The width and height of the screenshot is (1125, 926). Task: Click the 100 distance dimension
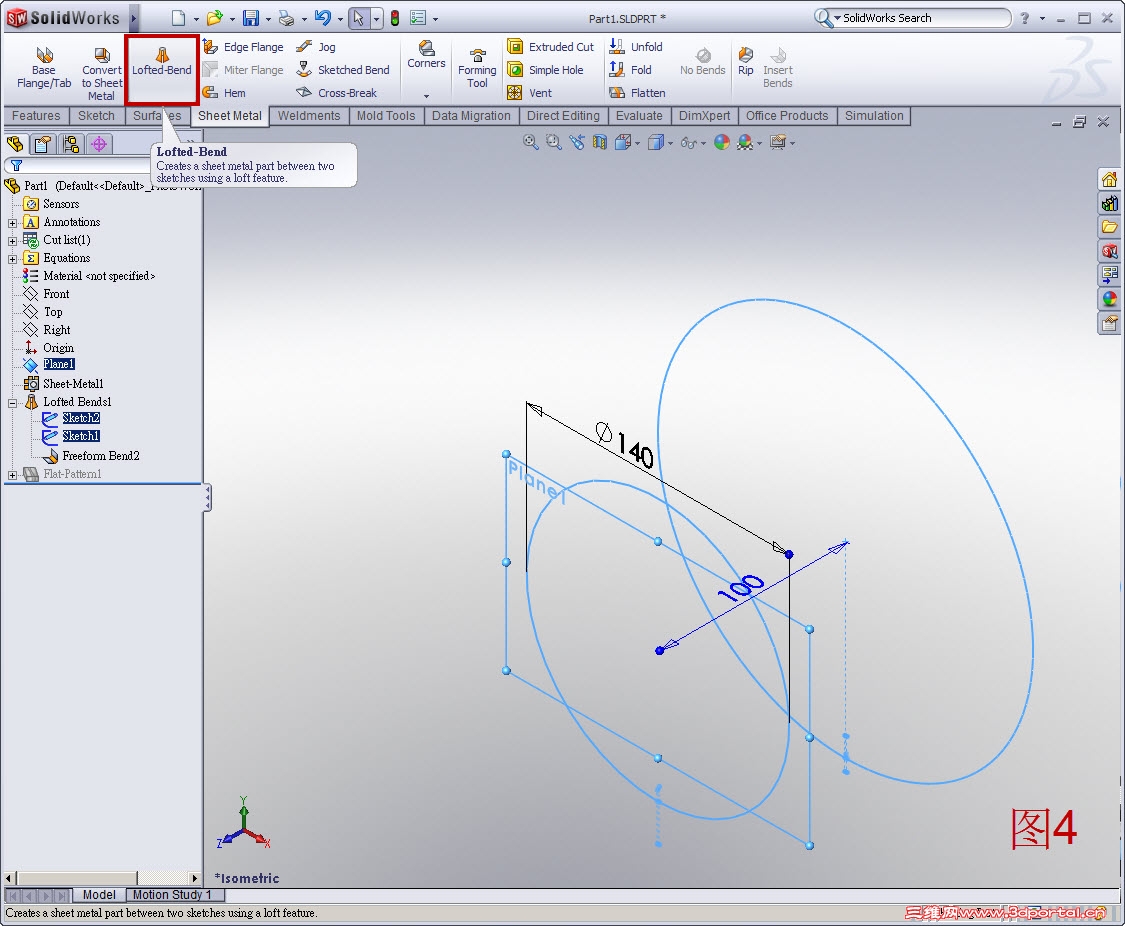pos(741,587)
